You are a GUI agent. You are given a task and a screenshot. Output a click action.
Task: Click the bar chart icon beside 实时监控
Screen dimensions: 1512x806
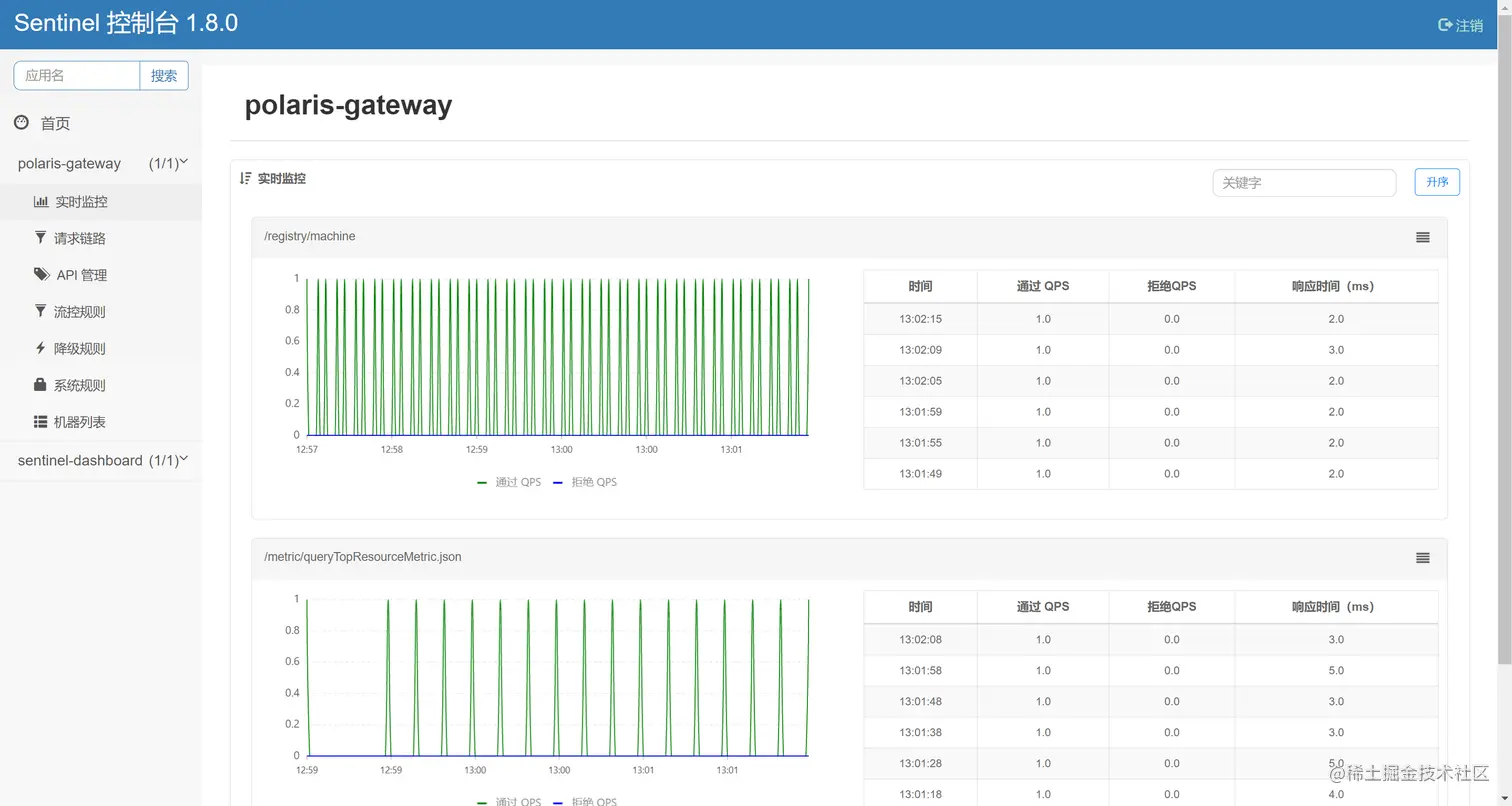click(41, 201)
